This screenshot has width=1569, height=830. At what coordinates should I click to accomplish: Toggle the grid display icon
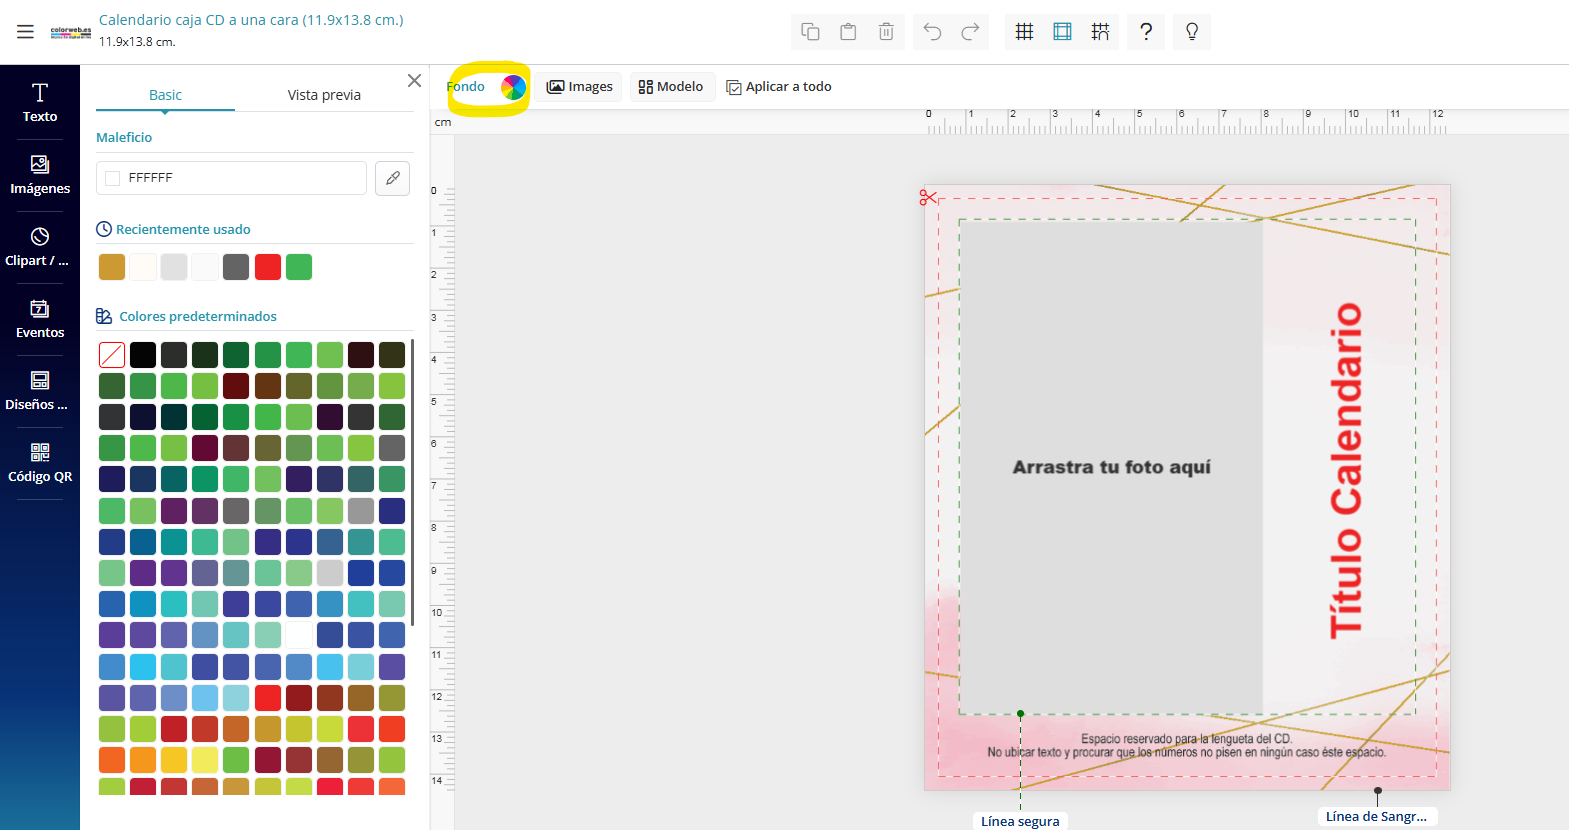point(1024,32)
